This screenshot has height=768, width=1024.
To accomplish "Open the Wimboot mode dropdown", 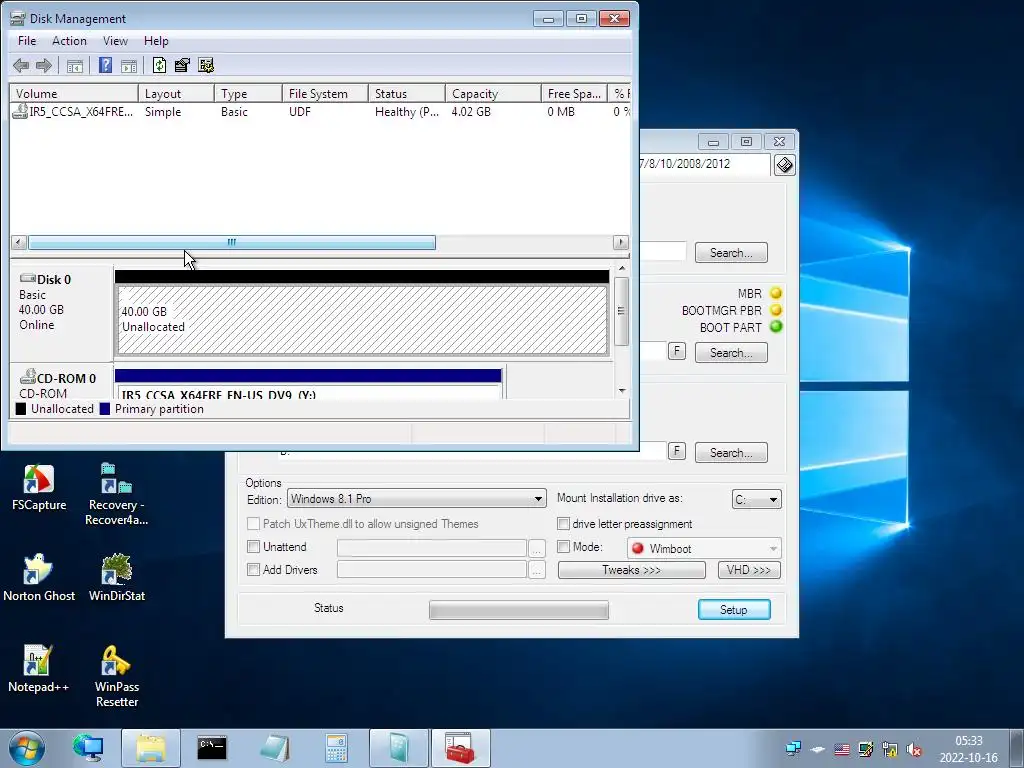I will click(x=703, y=549).
